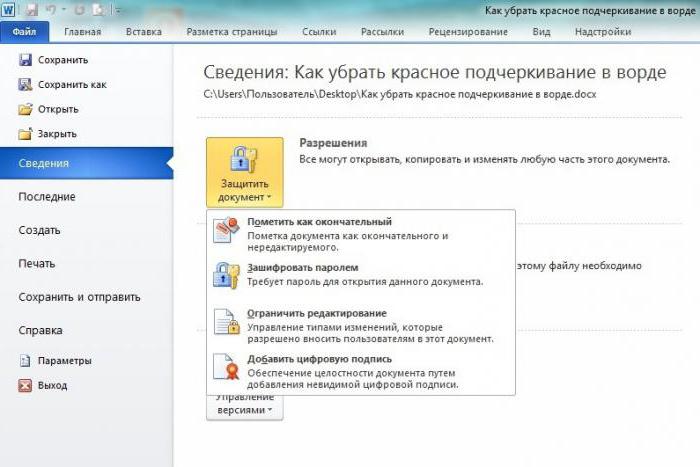The image size is (700, 467).
Task: Select Сведения in the backstage sidebar
Action: 87,163
